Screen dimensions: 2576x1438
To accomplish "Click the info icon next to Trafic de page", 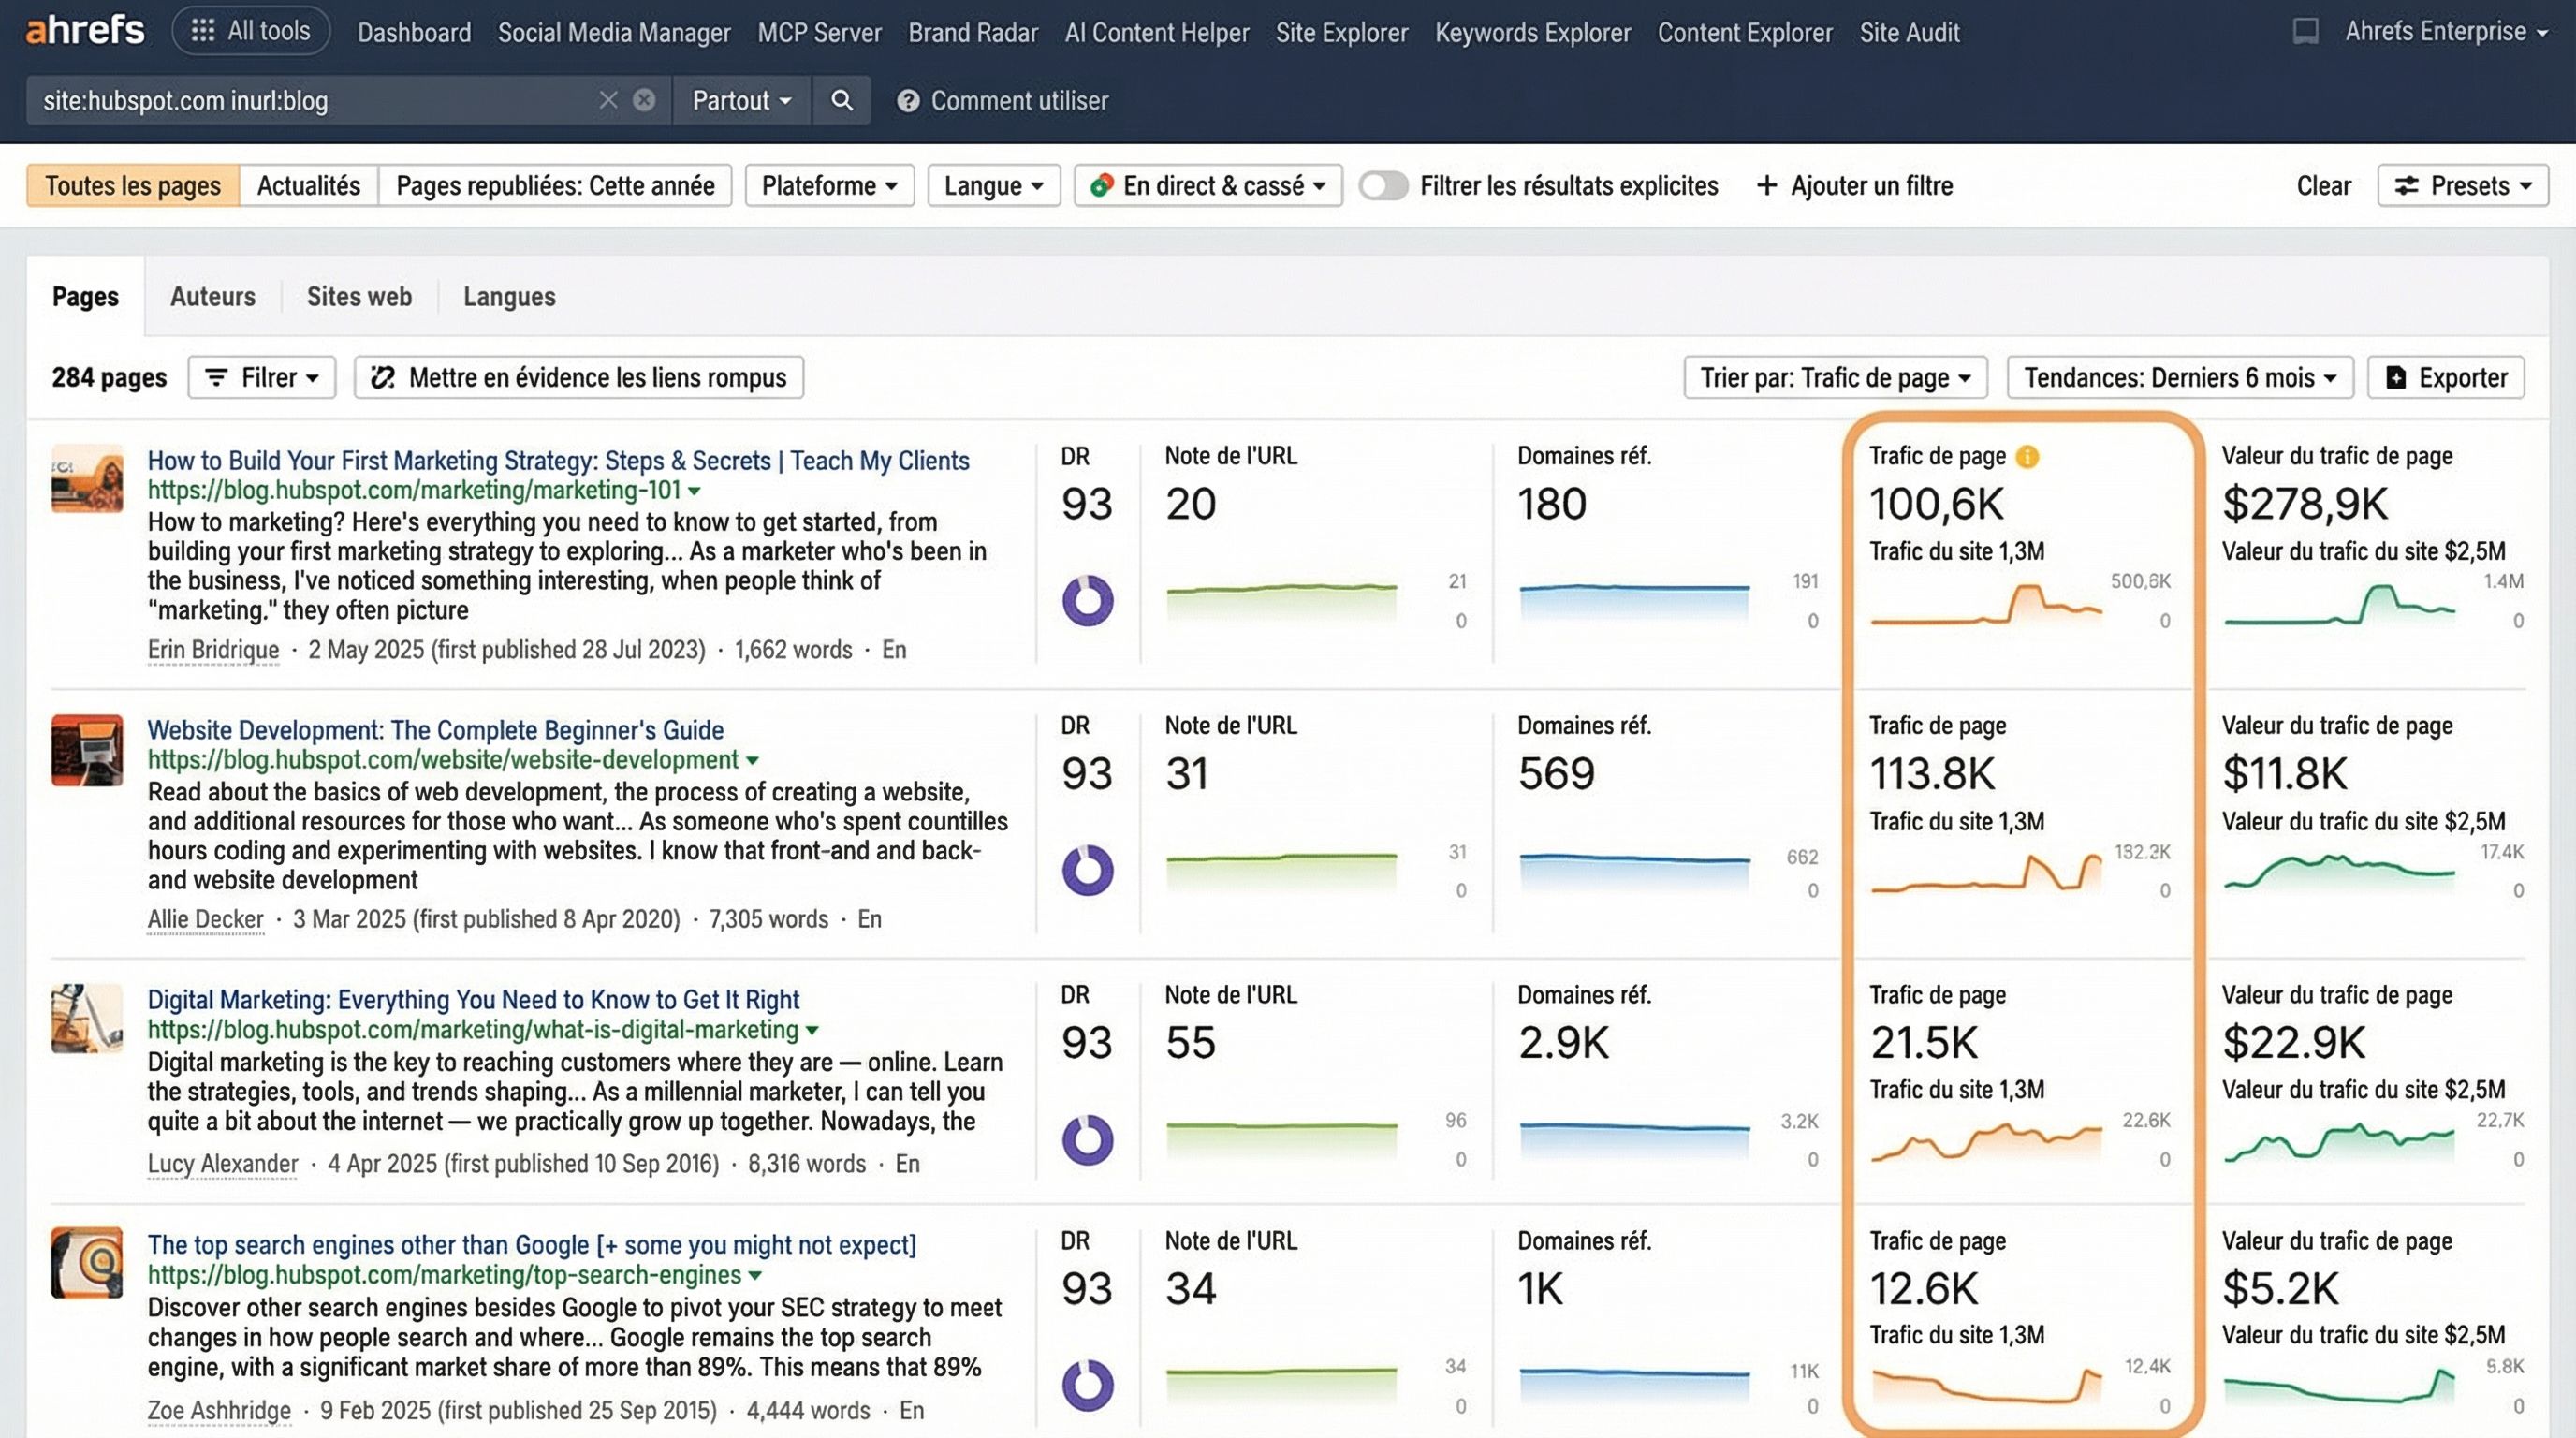I will (2027, 456).
